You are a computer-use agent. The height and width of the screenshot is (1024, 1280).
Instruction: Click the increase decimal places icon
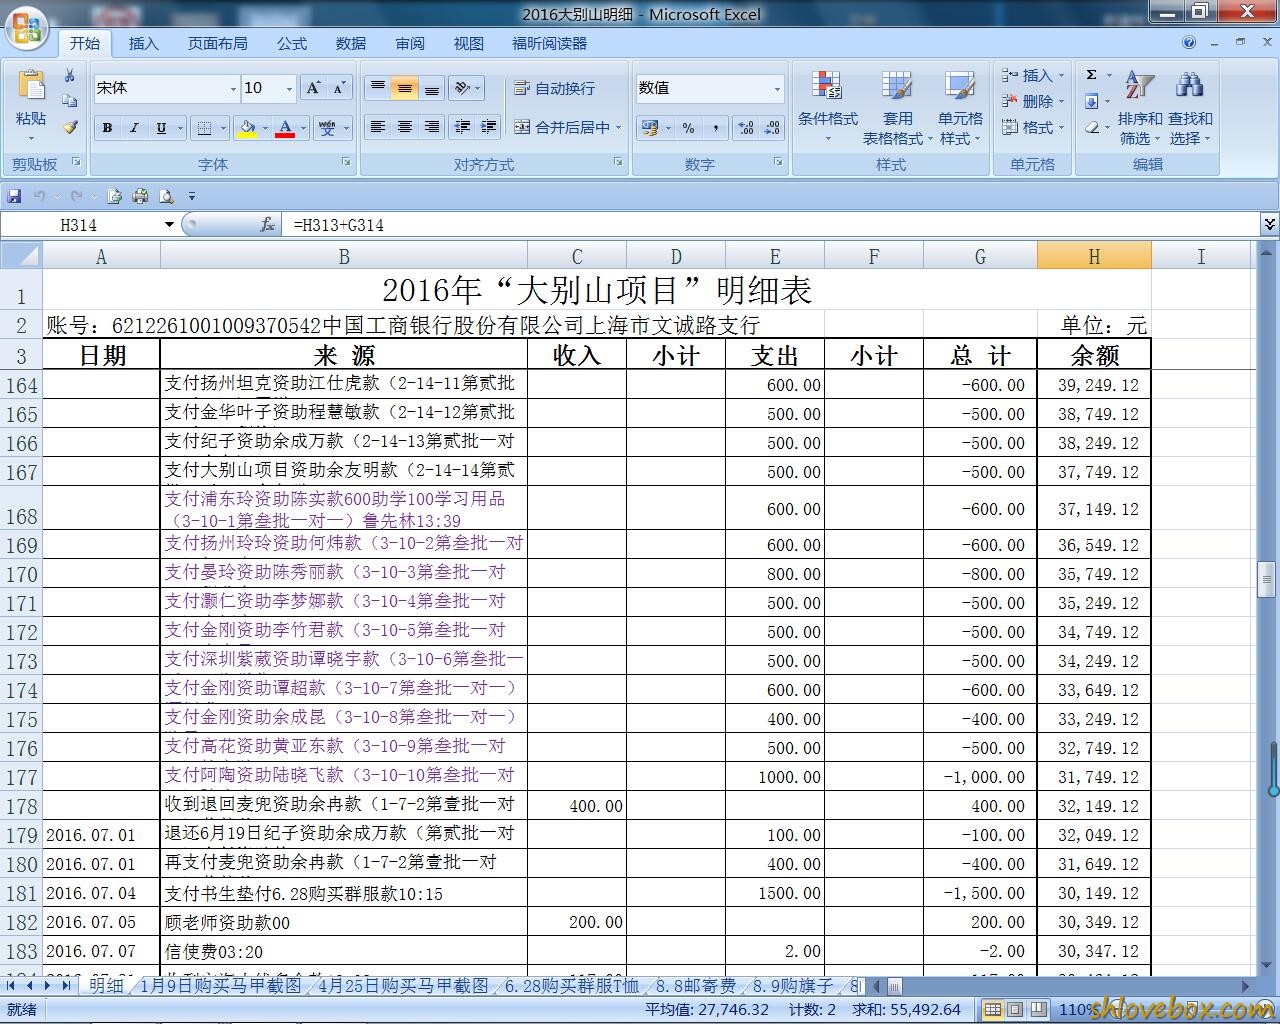click(746, 128)
